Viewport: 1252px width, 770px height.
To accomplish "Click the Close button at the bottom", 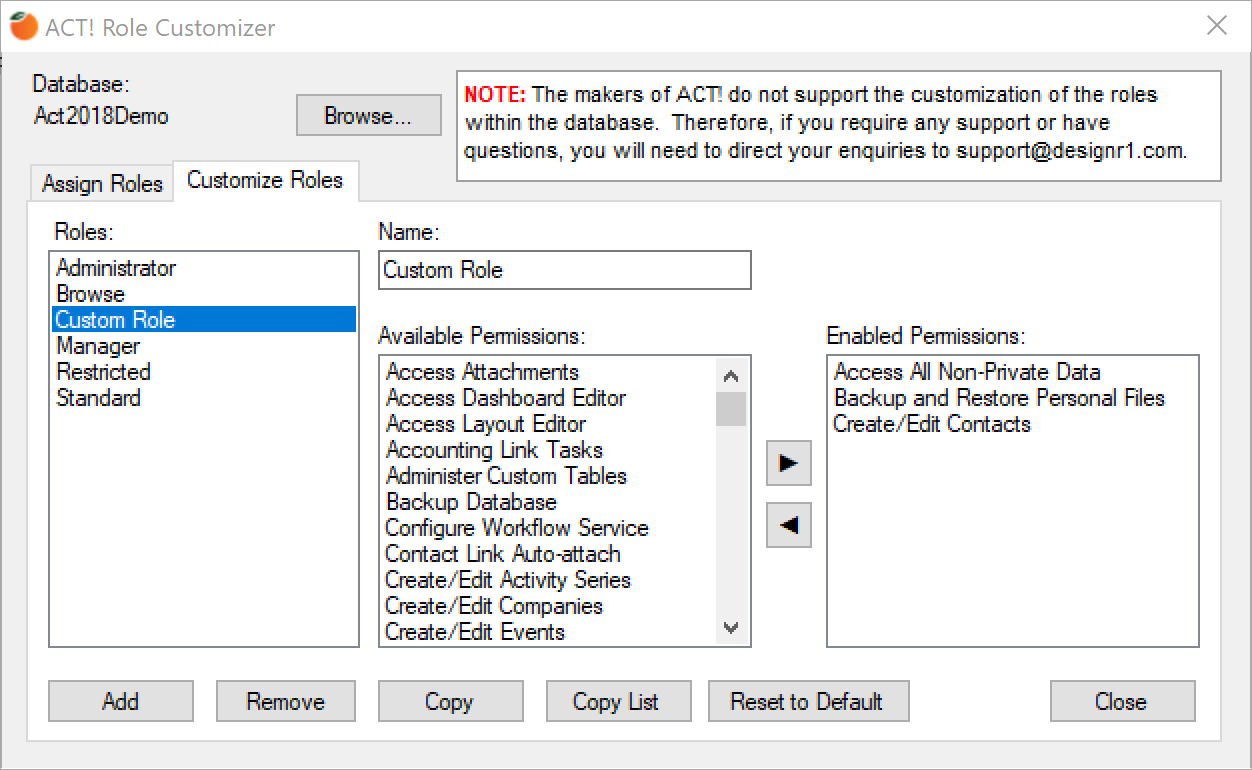I will [x=1122, y=701].
